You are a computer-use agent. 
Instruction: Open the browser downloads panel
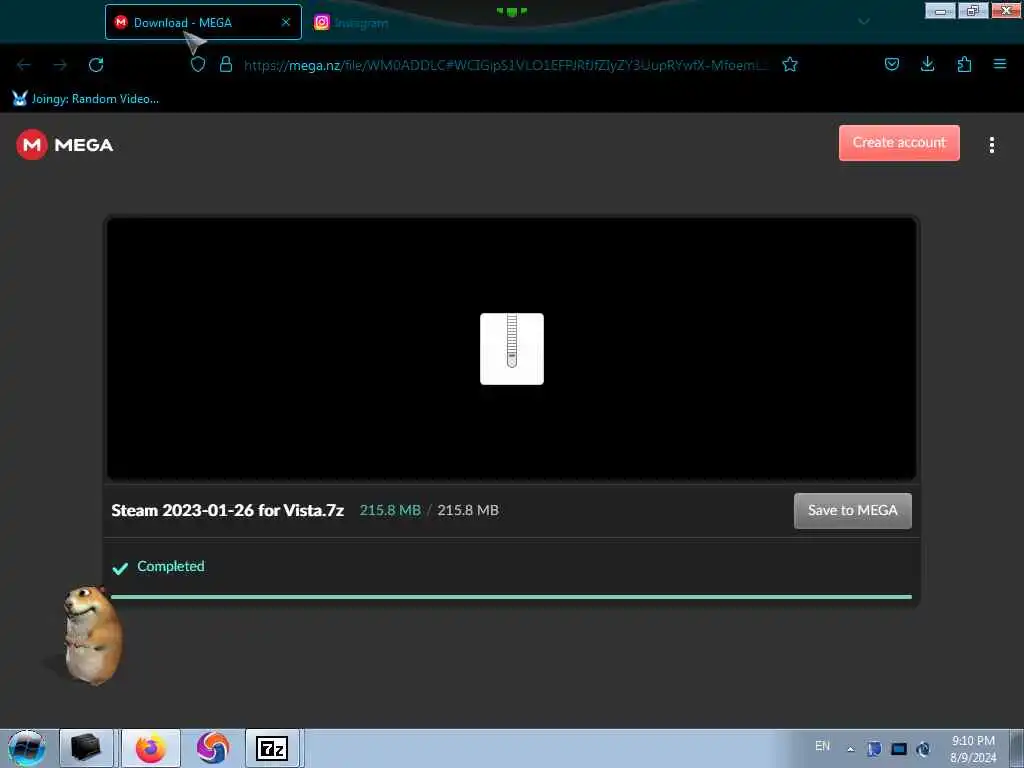click(927, 64)
